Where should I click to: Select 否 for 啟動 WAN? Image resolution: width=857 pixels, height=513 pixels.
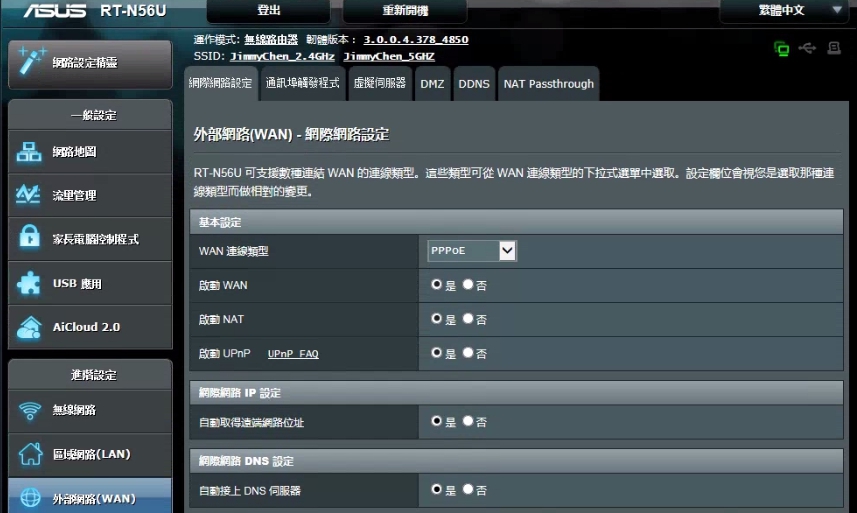[x=468, y=284]
